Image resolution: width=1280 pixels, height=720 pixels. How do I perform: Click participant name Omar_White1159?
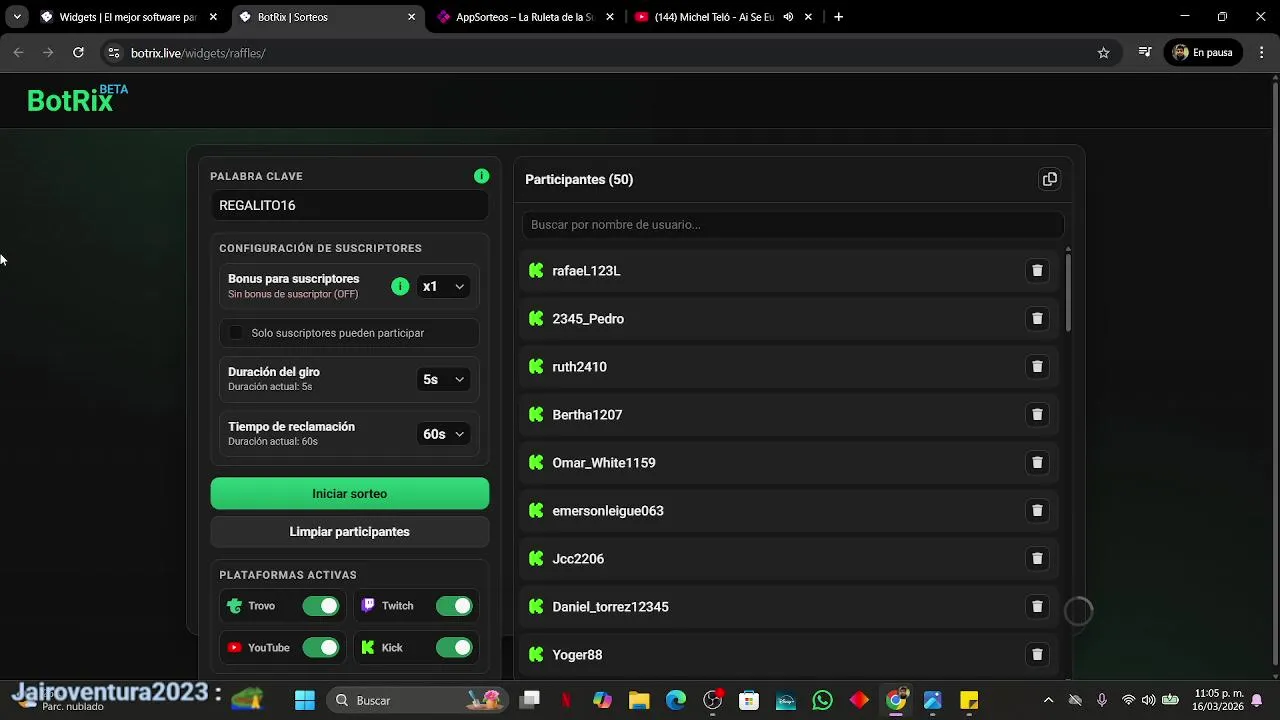tap(604, 463)
